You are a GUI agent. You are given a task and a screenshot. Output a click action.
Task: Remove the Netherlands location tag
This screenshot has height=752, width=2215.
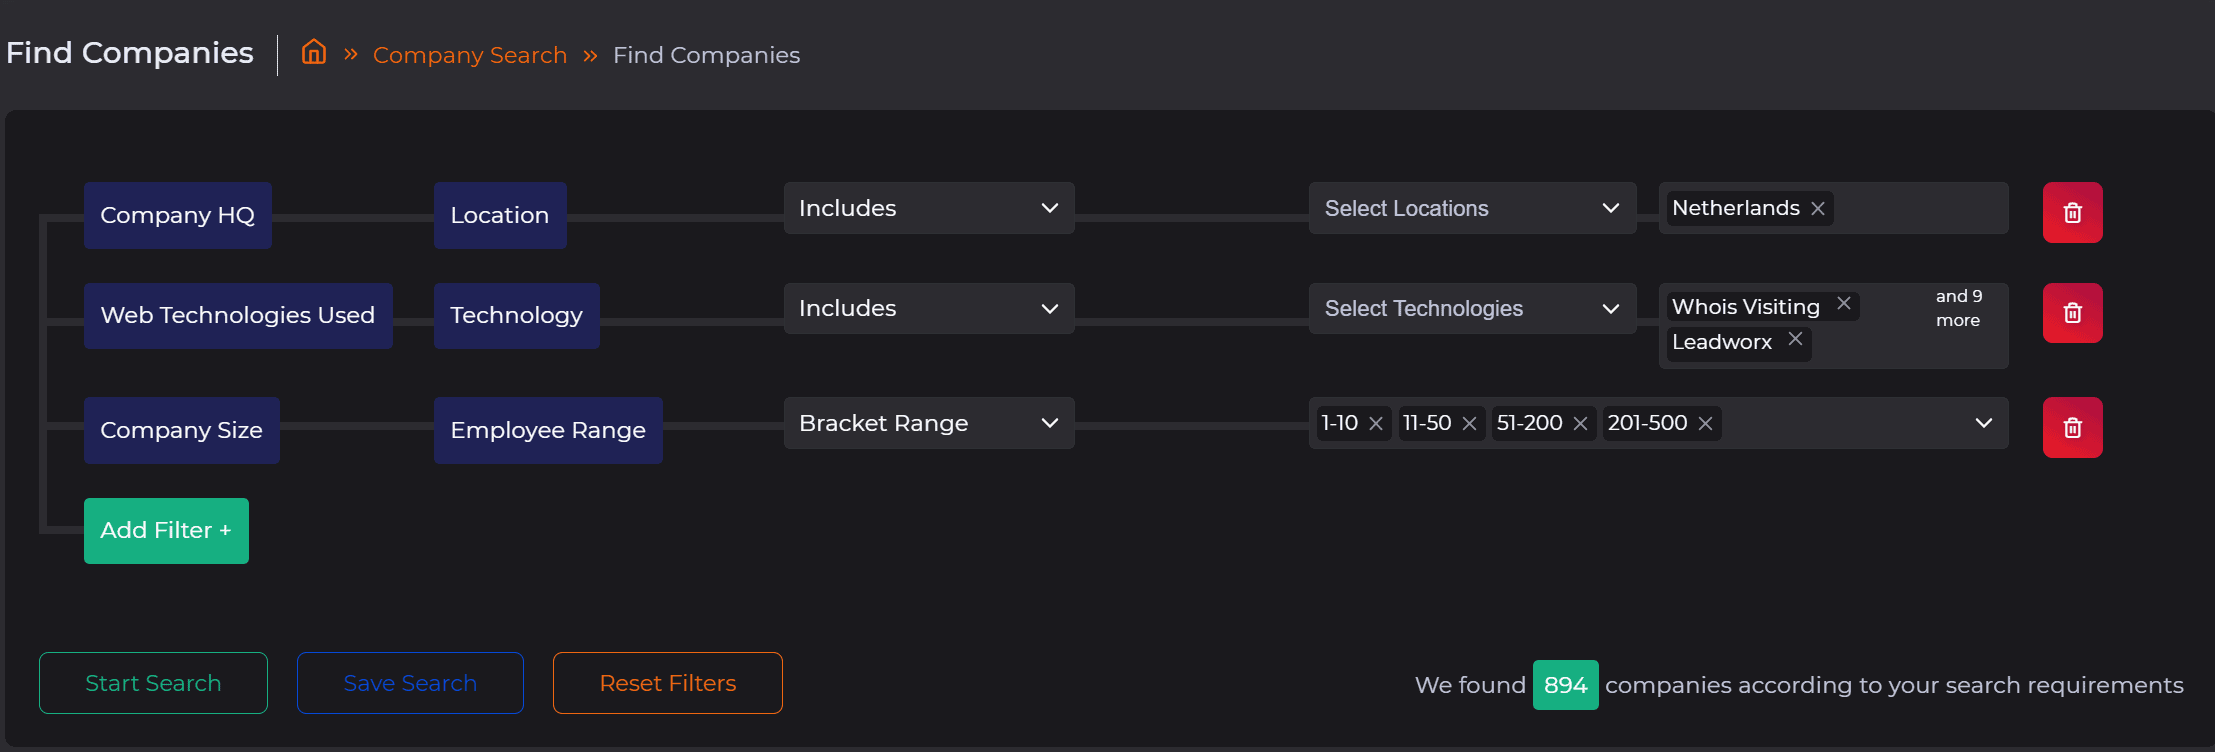(1818, 209)
